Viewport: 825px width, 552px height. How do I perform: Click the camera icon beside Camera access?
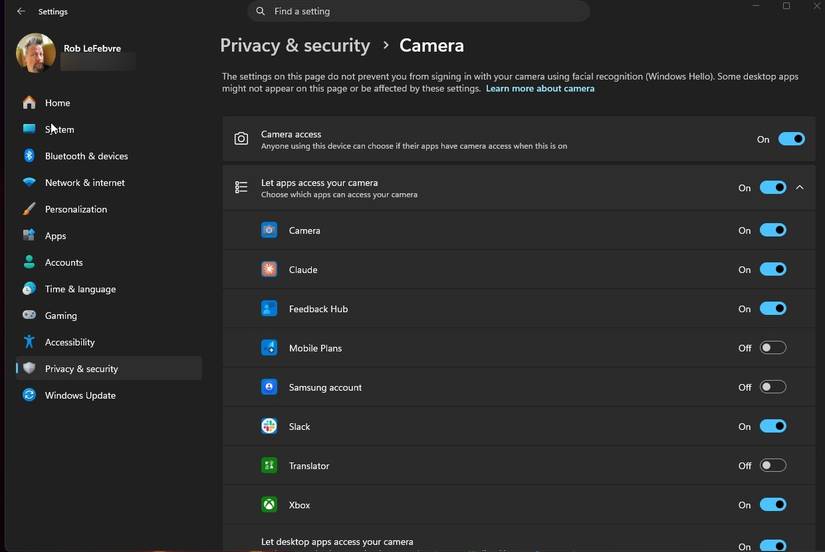pos(241,139)
